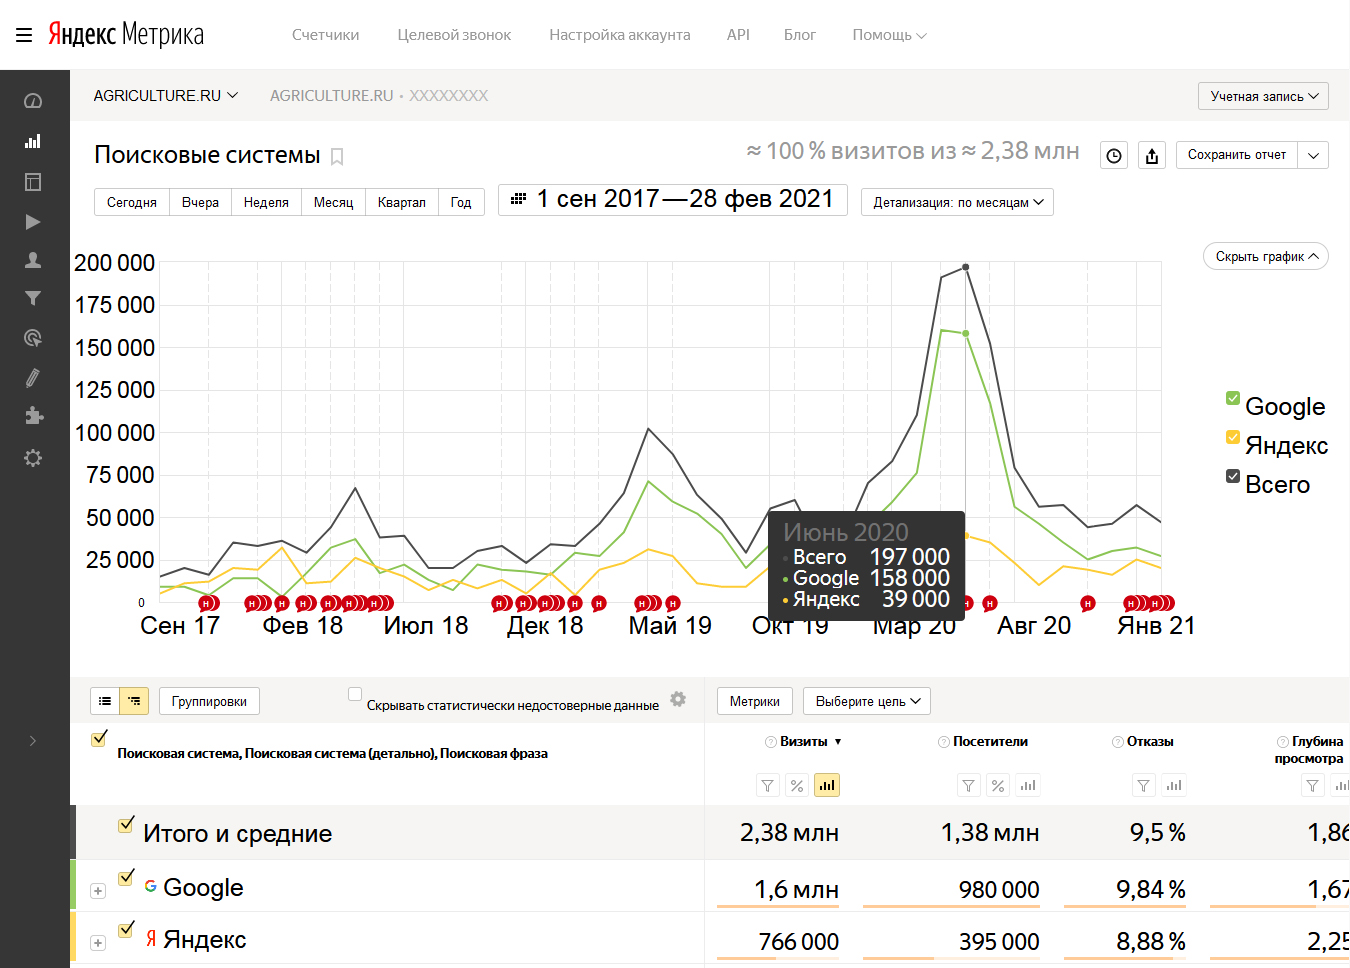The height and width of the screenshot is (968, 1350).
Task: Open the Reports bar chart sidebar icon
Action: coord(33,141)
